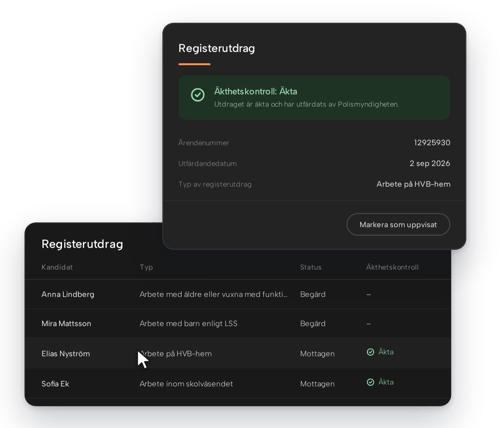Click the Status column header
The image size is (500, 428).
(311, 267)
